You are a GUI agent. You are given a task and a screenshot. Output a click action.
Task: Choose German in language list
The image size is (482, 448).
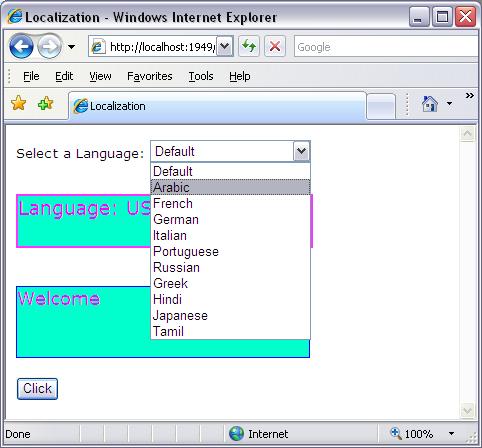(231, 219)
